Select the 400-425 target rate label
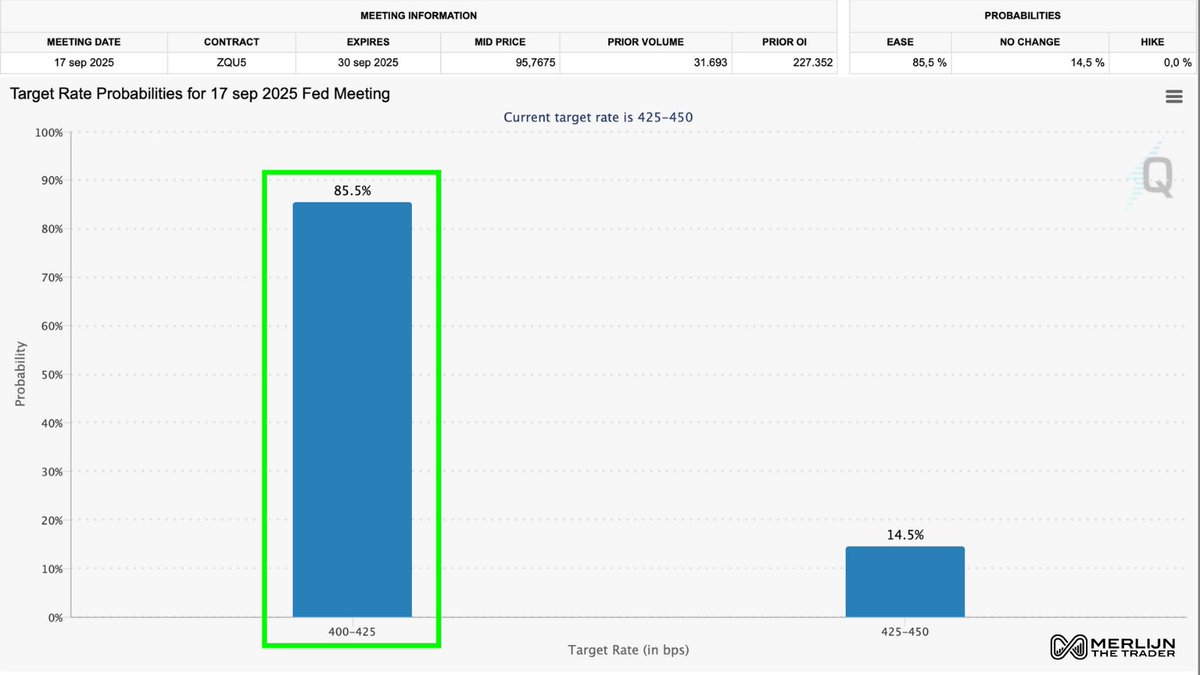This screenshot has height=675, width=1200. pyautogui.click(x=351, y=631)
